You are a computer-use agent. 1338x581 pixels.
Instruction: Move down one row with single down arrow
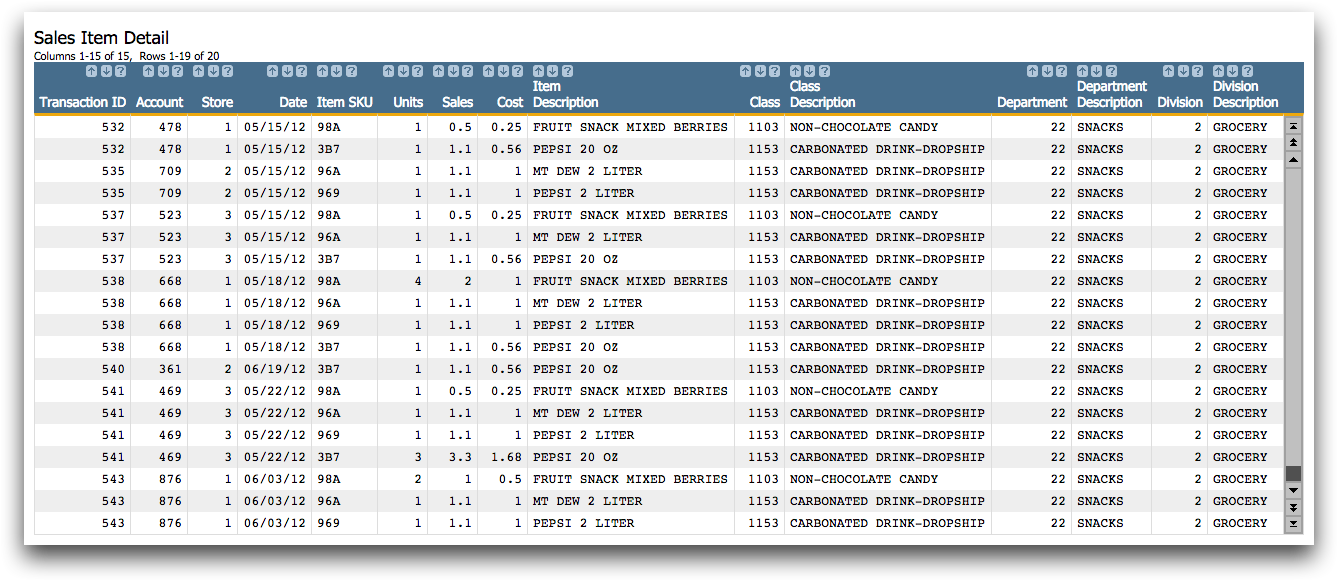(1293, 490)
